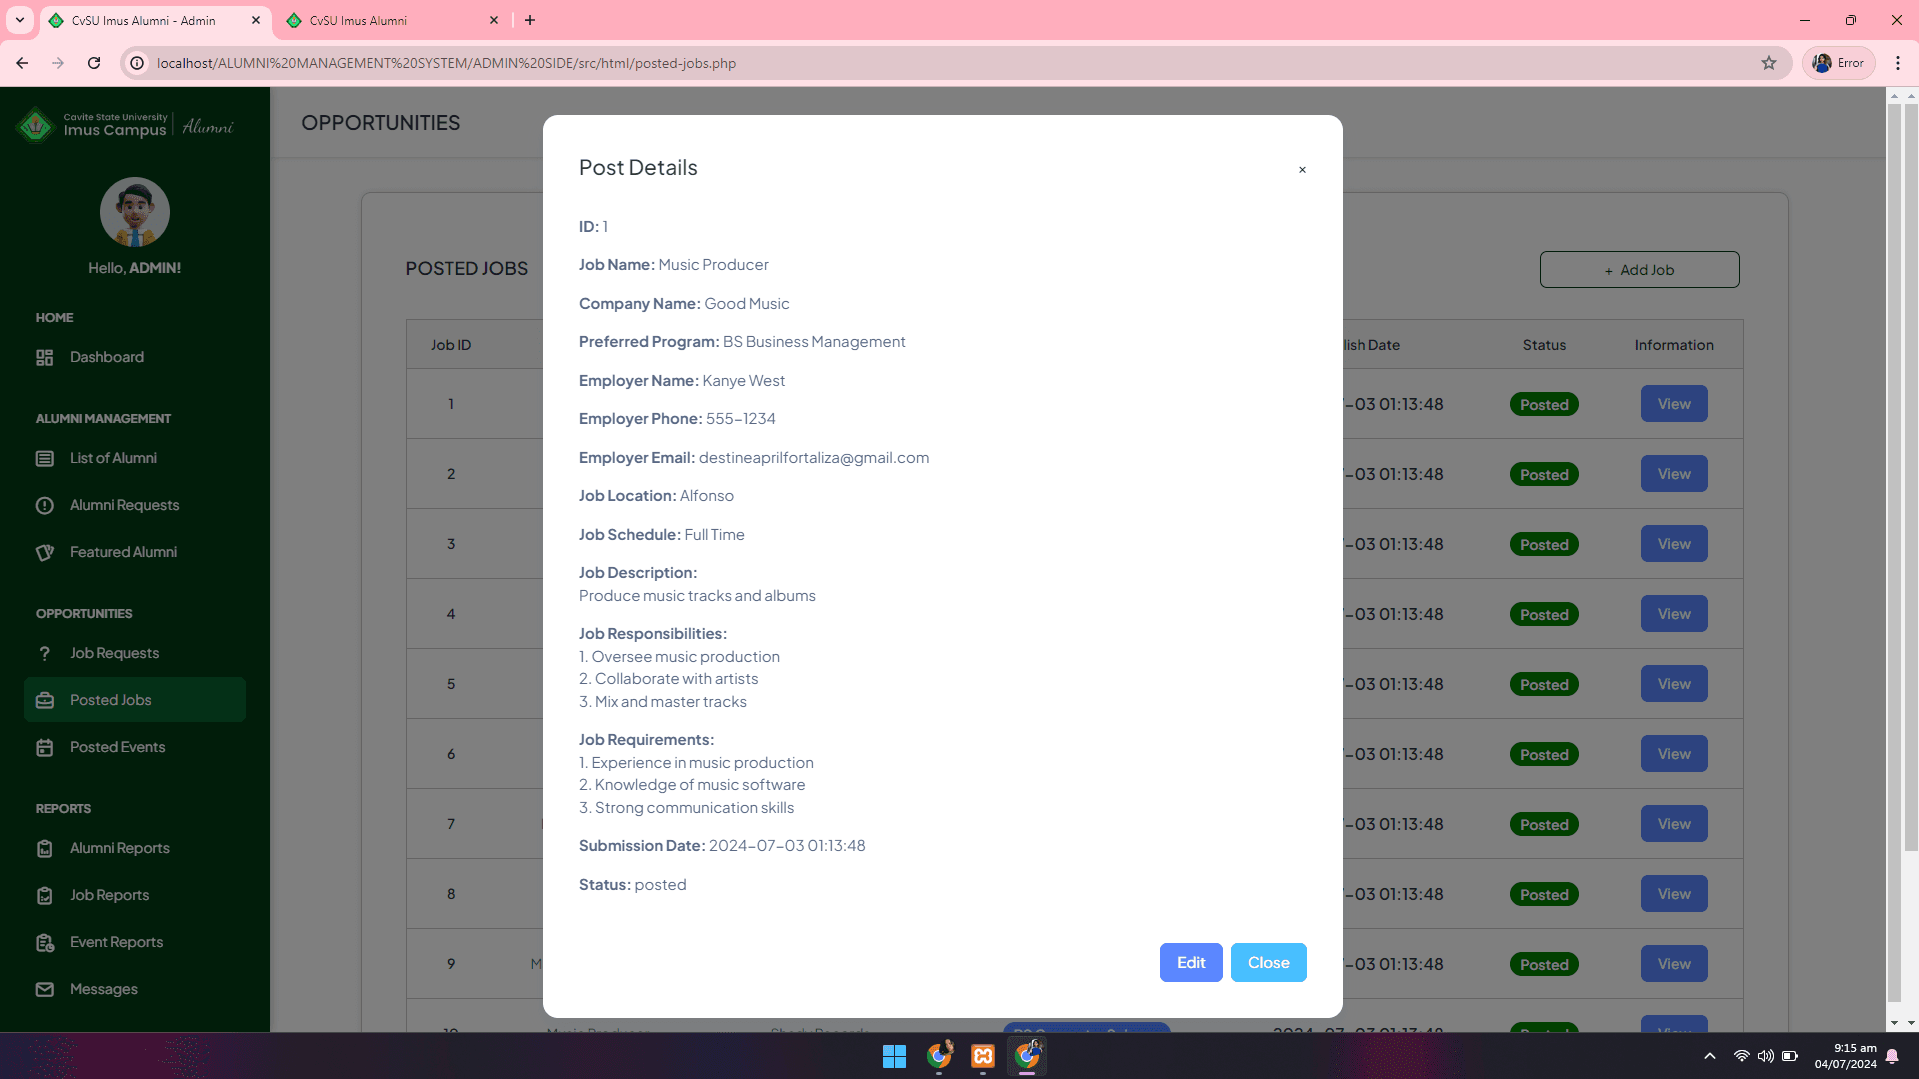Close the Post Details modal with X
1919x1079 pixels.
pyautogui.click(x=1302, y=170)
